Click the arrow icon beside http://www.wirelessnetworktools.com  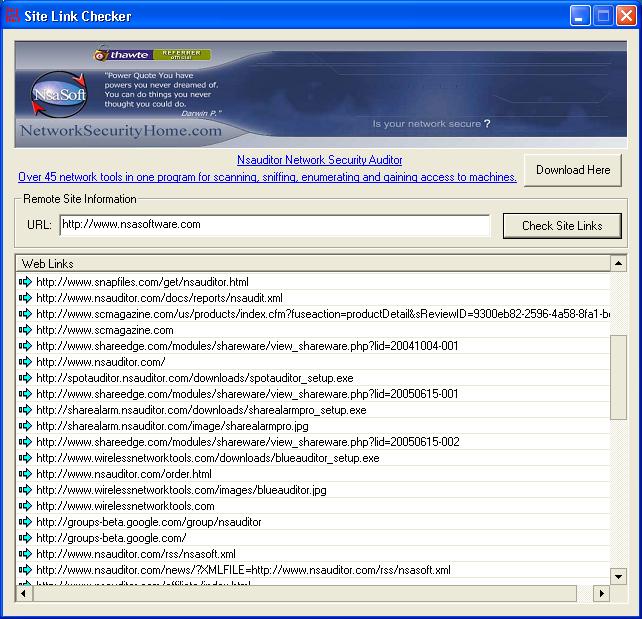pyautogui.click(x=25, y=506)
